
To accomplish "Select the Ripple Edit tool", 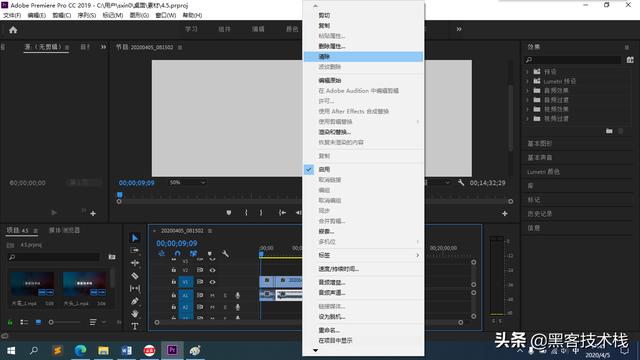I will (135, 263).
